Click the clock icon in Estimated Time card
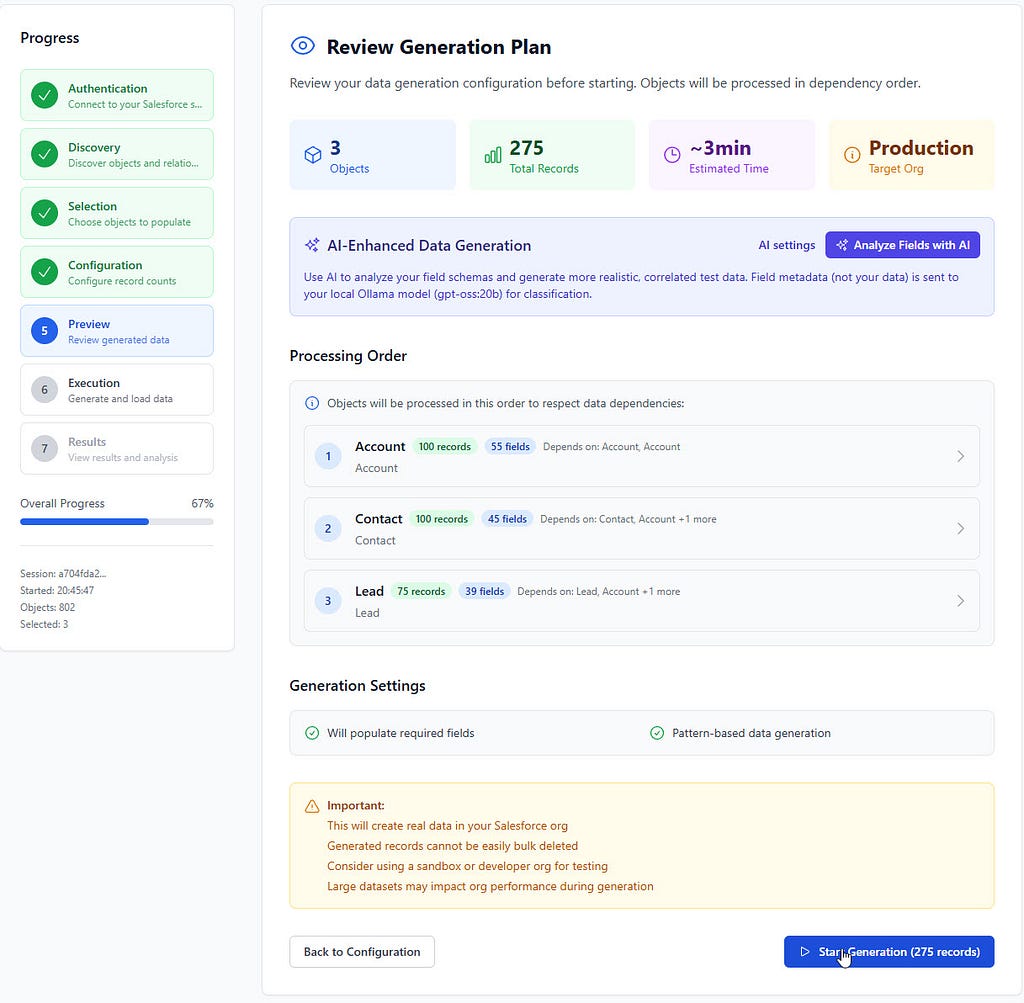 (x=672, y=155)
